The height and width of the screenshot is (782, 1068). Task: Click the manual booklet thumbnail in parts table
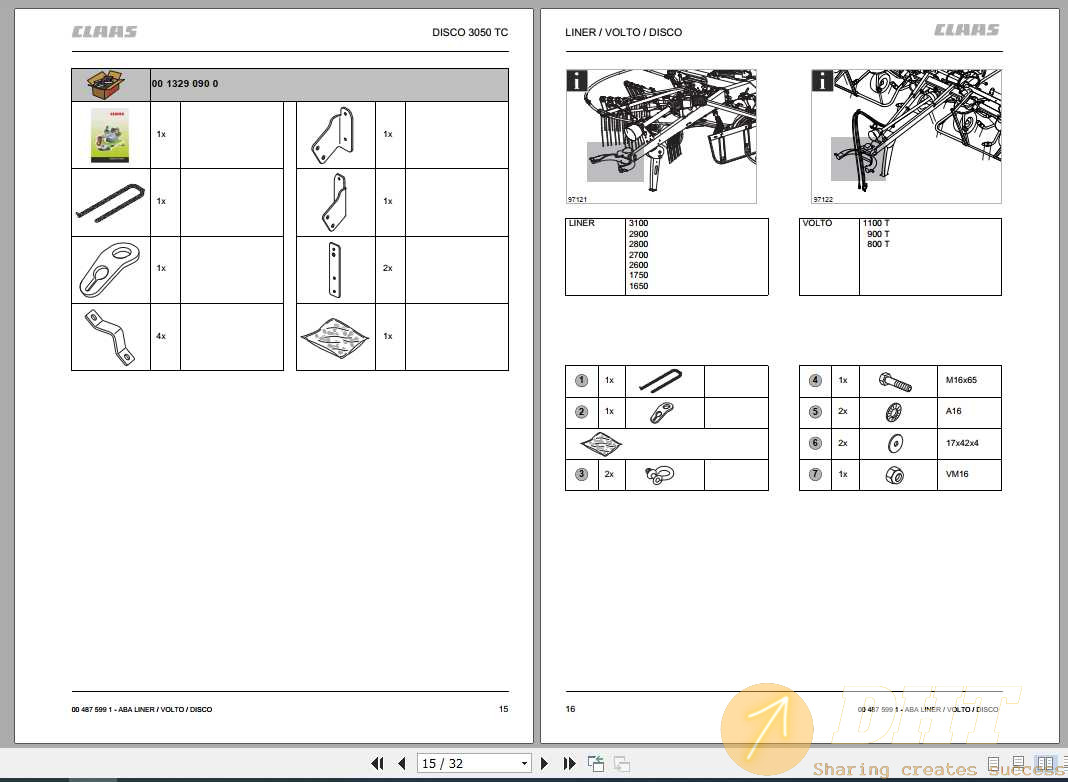110,135
